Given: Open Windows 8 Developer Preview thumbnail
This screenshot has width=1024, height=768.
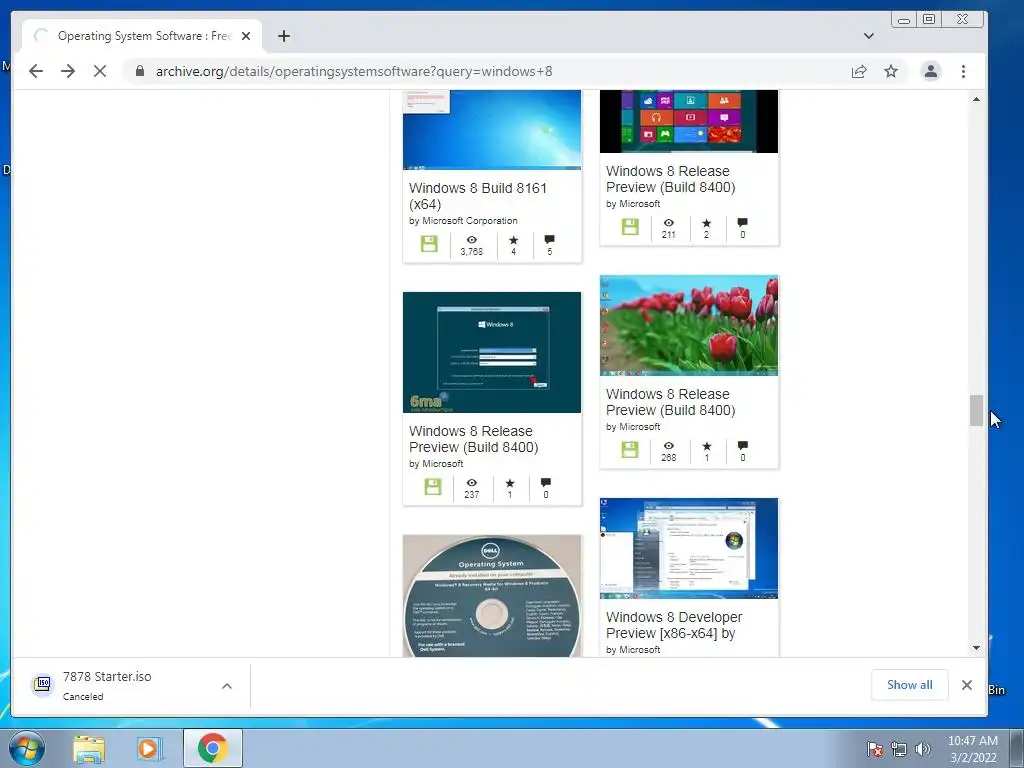Looking at the screenshot, I should click(689, 548).
